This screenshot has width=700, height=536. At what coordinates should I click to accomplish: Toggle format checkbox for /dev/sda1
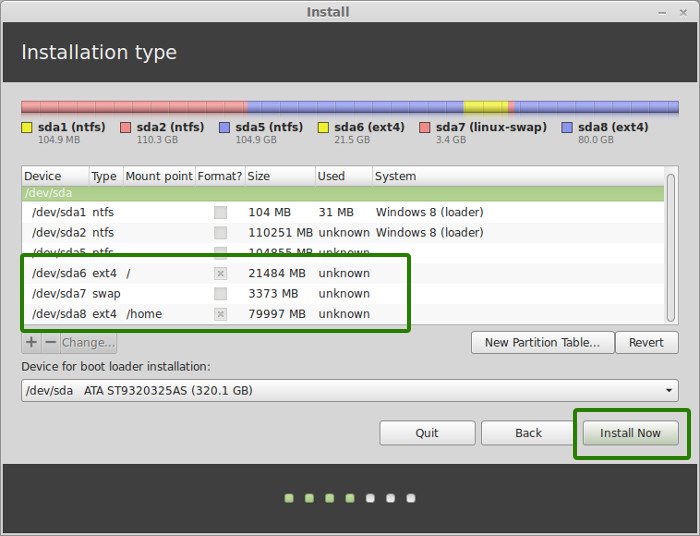coord(220,212)
